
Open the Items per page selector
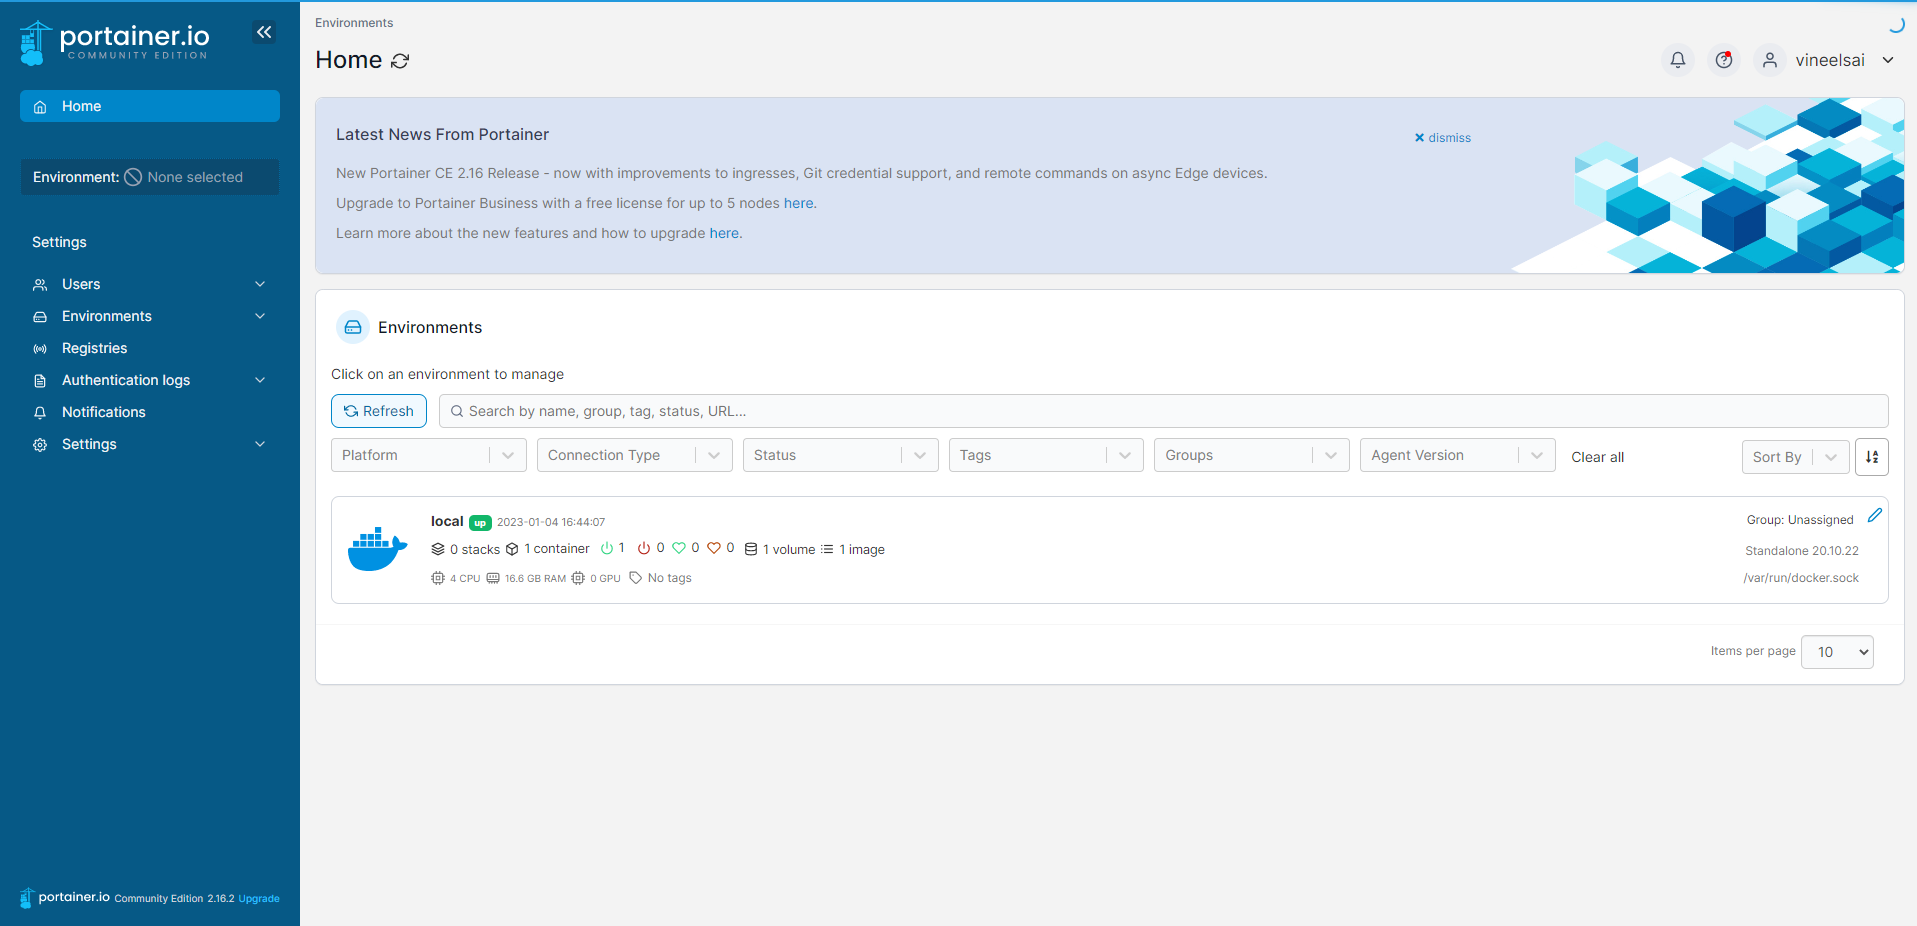coord(1836,651)
